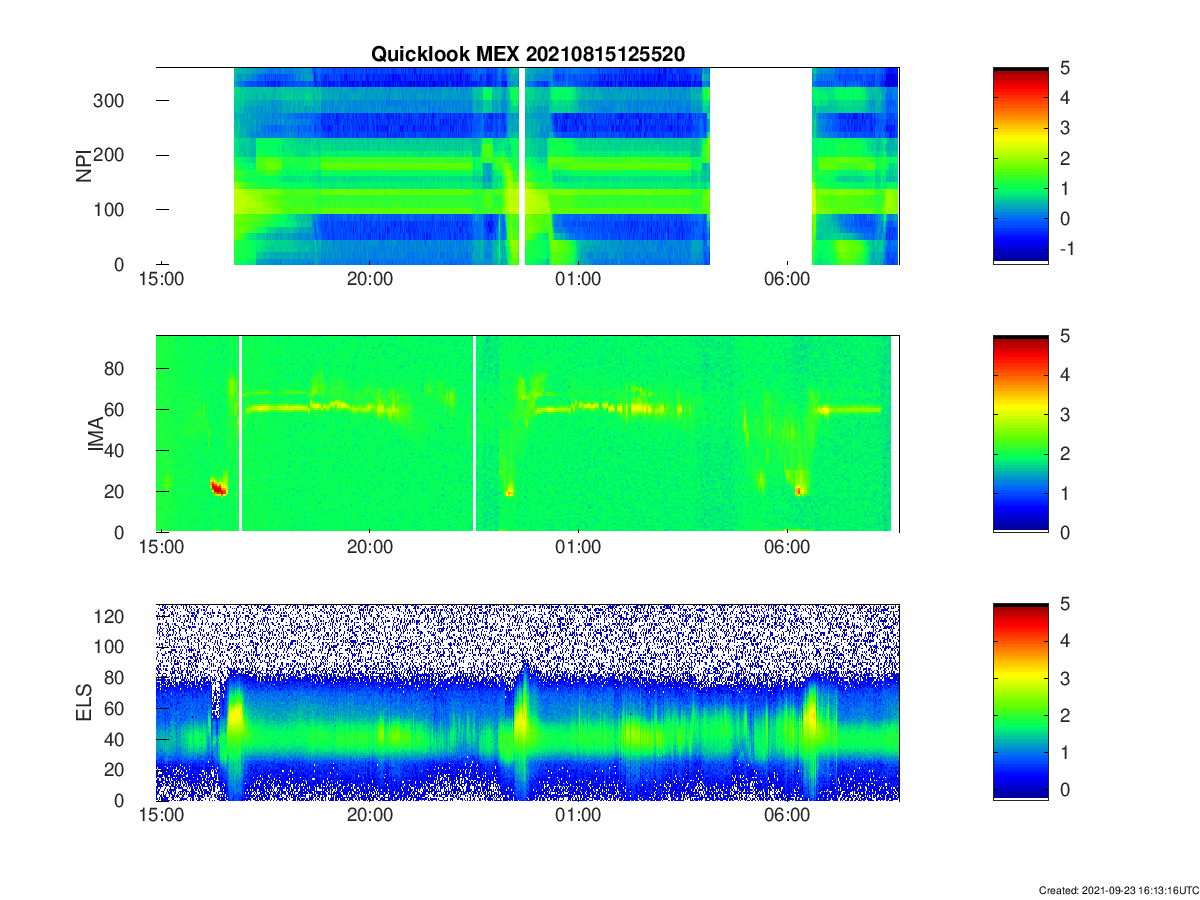Click 15:00 label under NPI plot
This screenshot has width=1200, height=900.
[162, 280]
